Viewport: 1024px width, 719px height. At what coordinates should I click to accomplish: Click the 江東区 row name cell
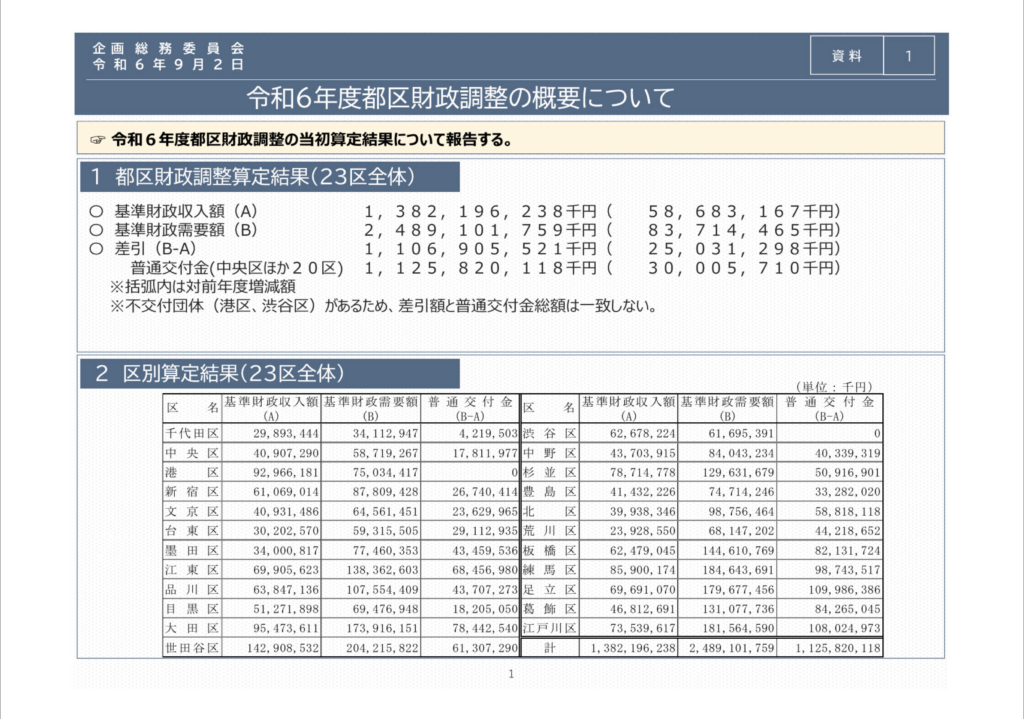click(192, 570)
